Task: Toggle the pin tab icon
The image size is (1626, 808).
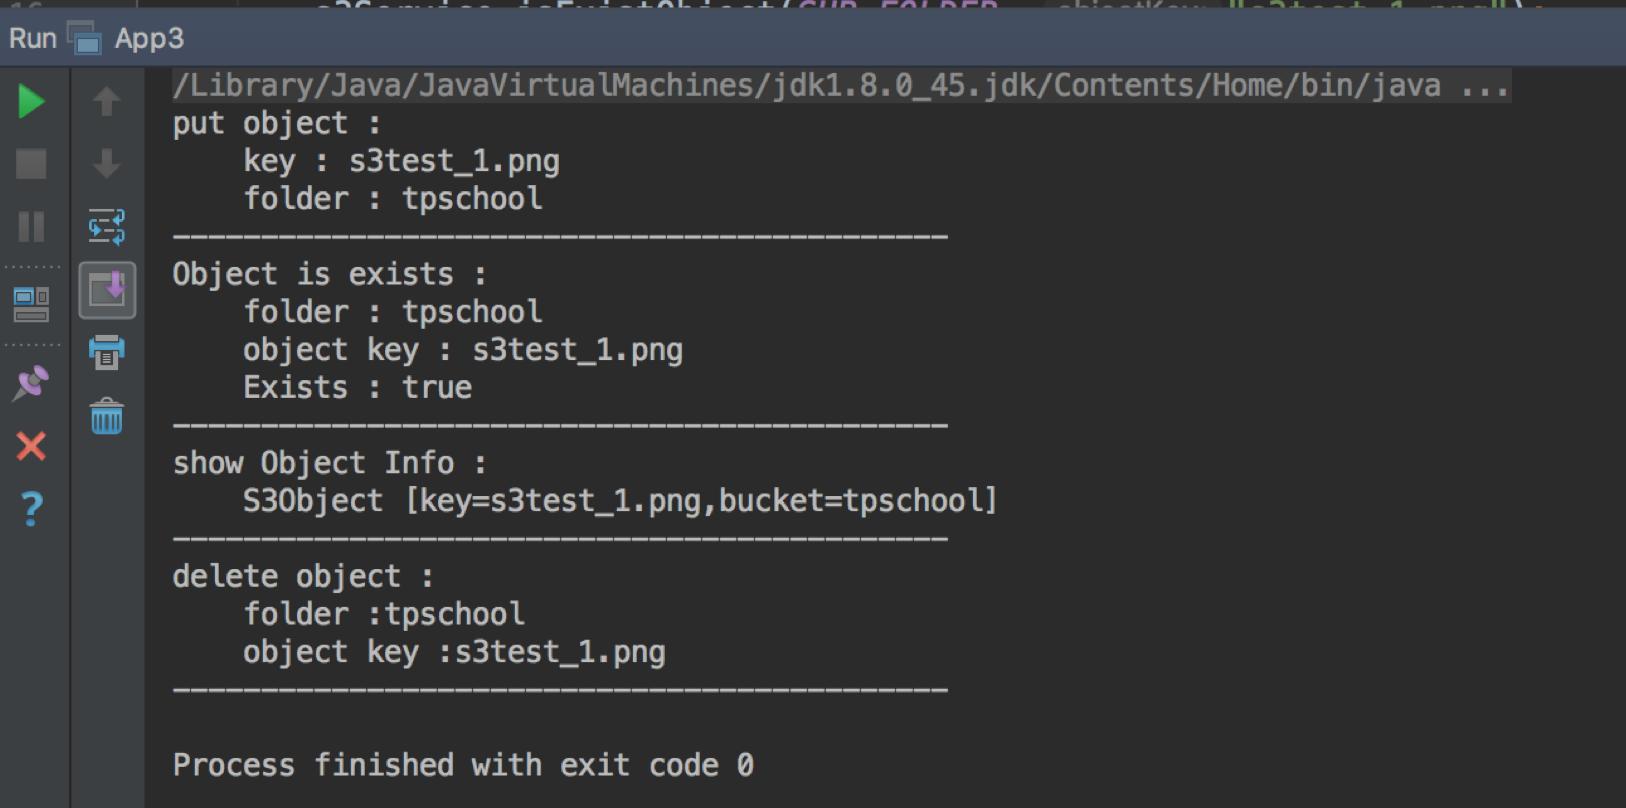Action: (x=31, y=382)
